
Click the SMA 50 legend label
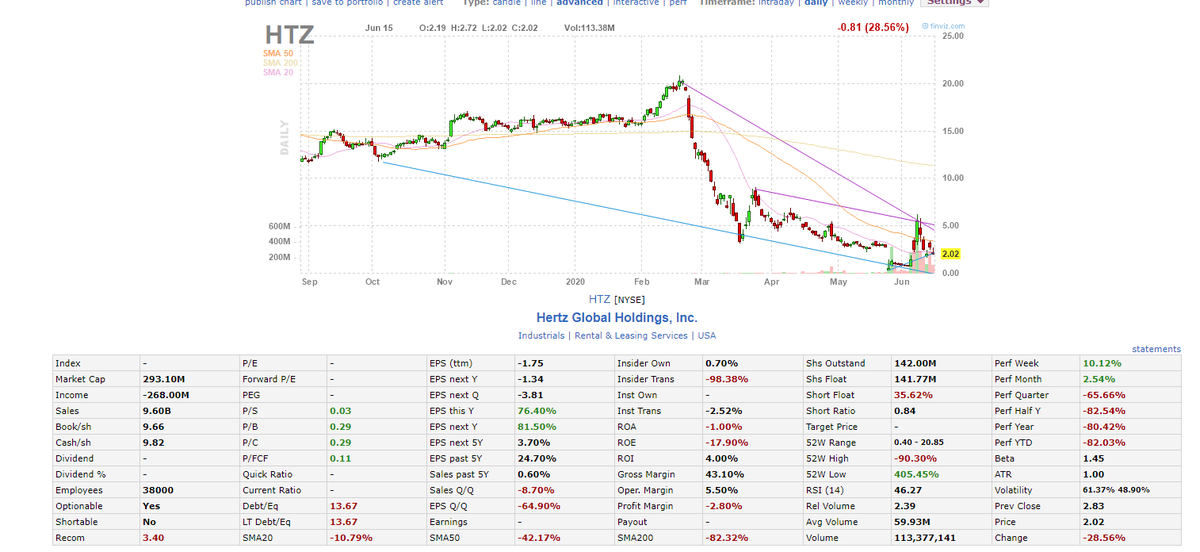tap(278, 53)
